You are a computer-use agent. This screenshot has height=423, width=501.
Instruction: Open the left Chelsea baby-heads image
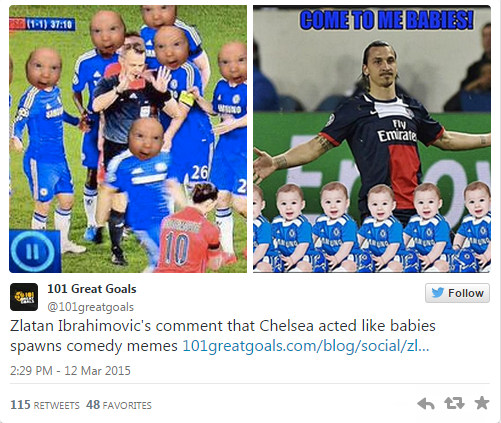click(x=128, y=139)
